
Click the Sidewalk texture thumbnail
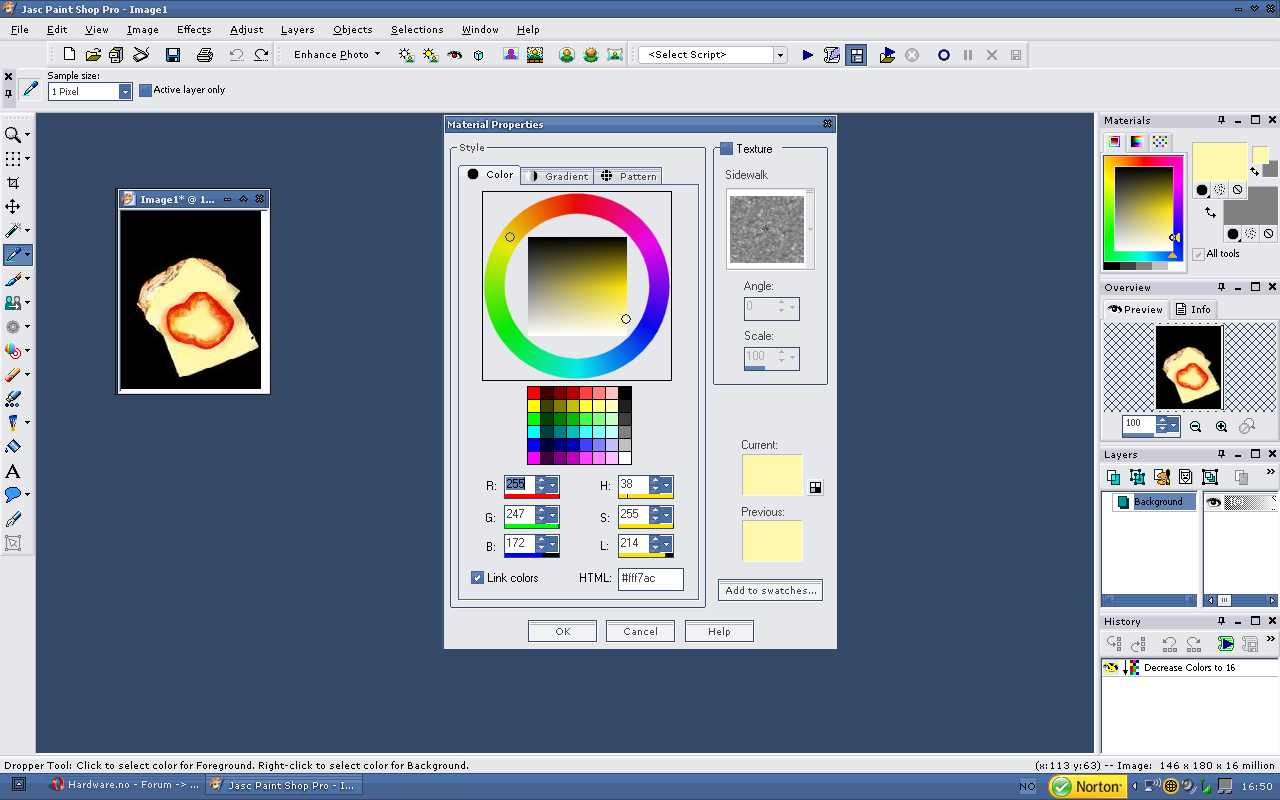[x=767, y=229]
